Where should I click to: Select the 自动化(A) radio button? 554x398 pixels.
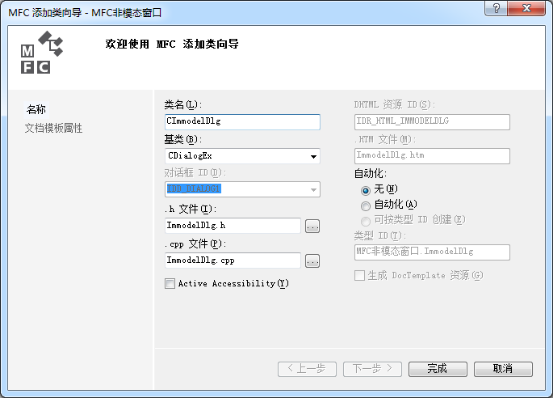click(x=366, y=205)
